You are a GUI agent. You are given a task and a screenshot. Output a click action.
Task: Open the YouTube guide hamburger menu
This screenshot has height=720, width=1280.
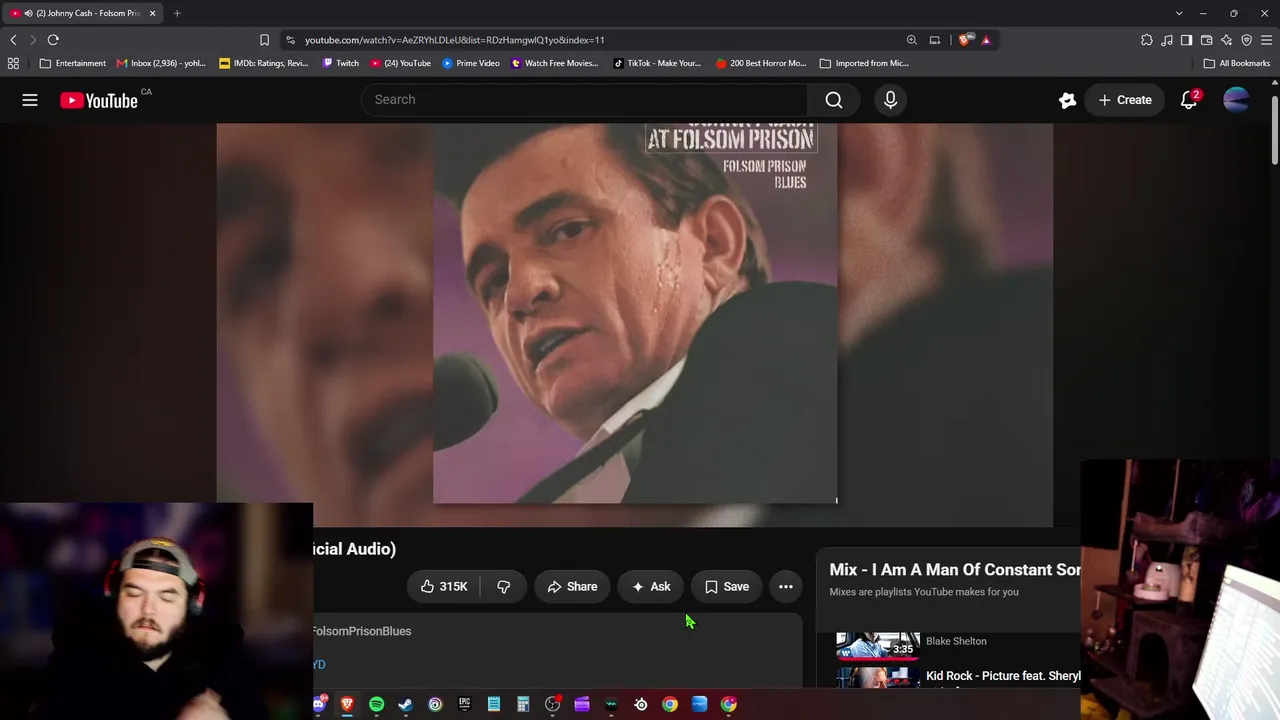[30, 100]
